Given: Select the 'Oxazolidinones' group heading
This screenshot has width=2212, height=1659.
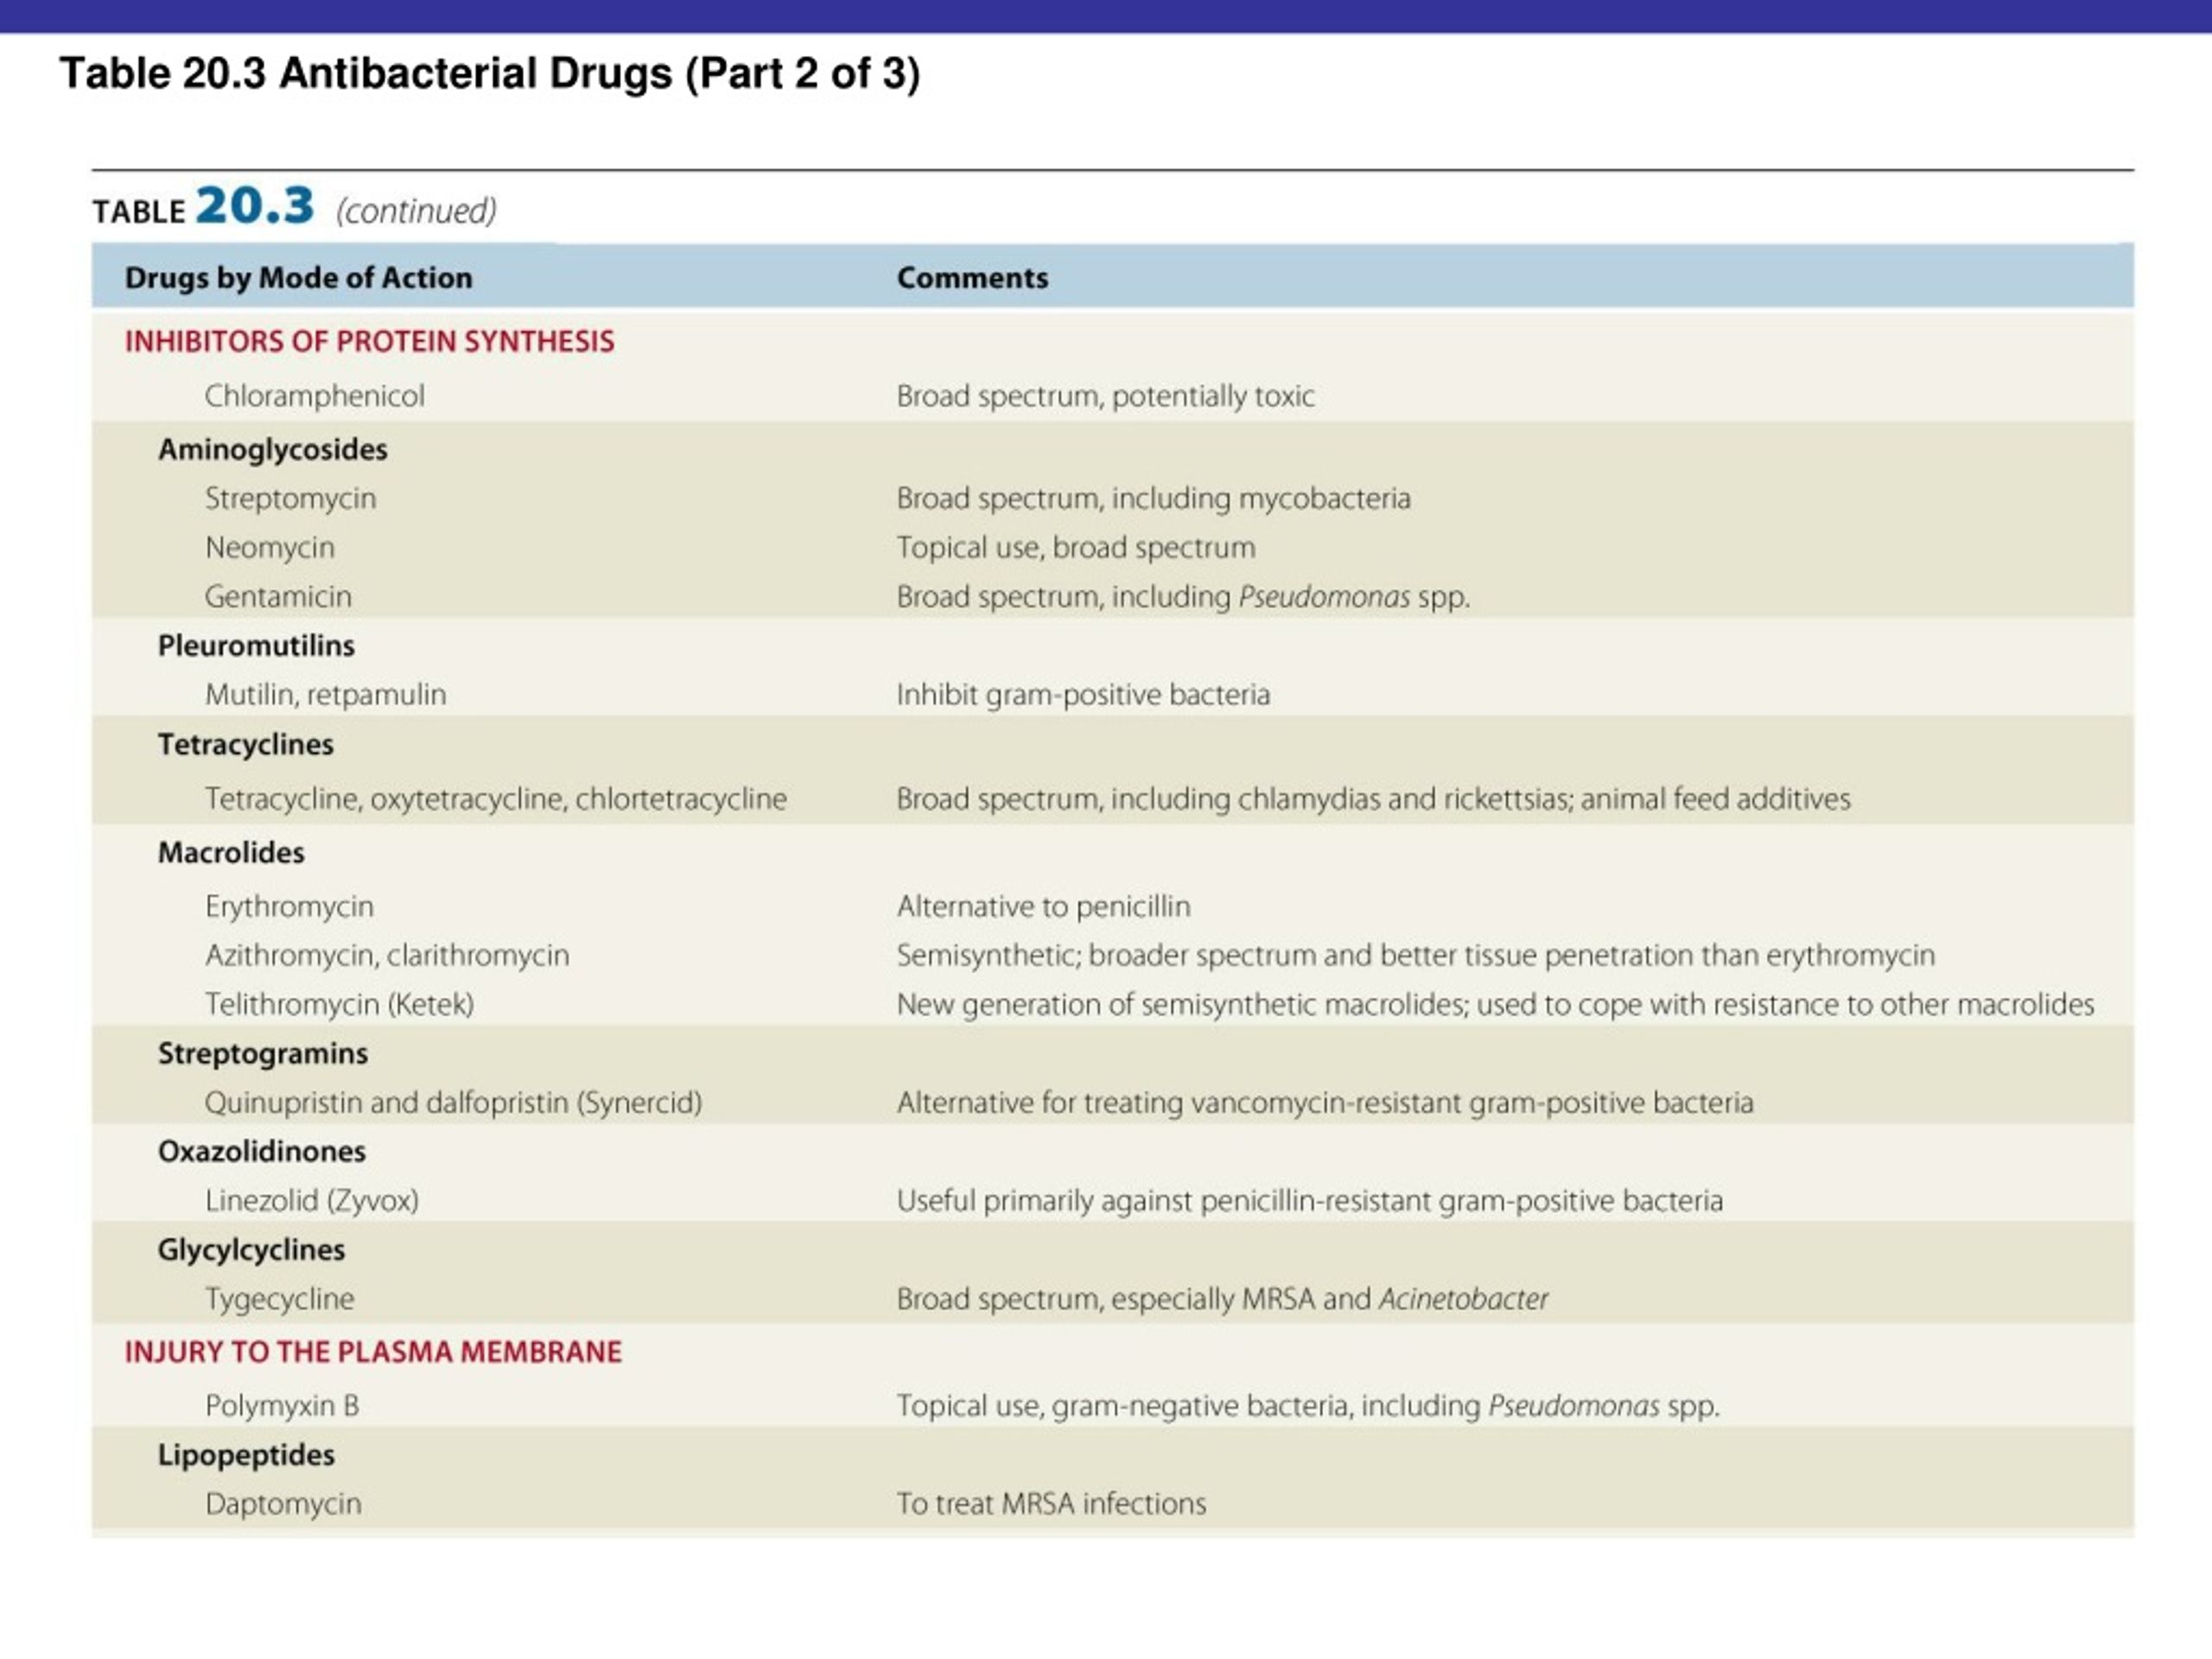Looking at the screenshot, I should (x=262, y=1152).
